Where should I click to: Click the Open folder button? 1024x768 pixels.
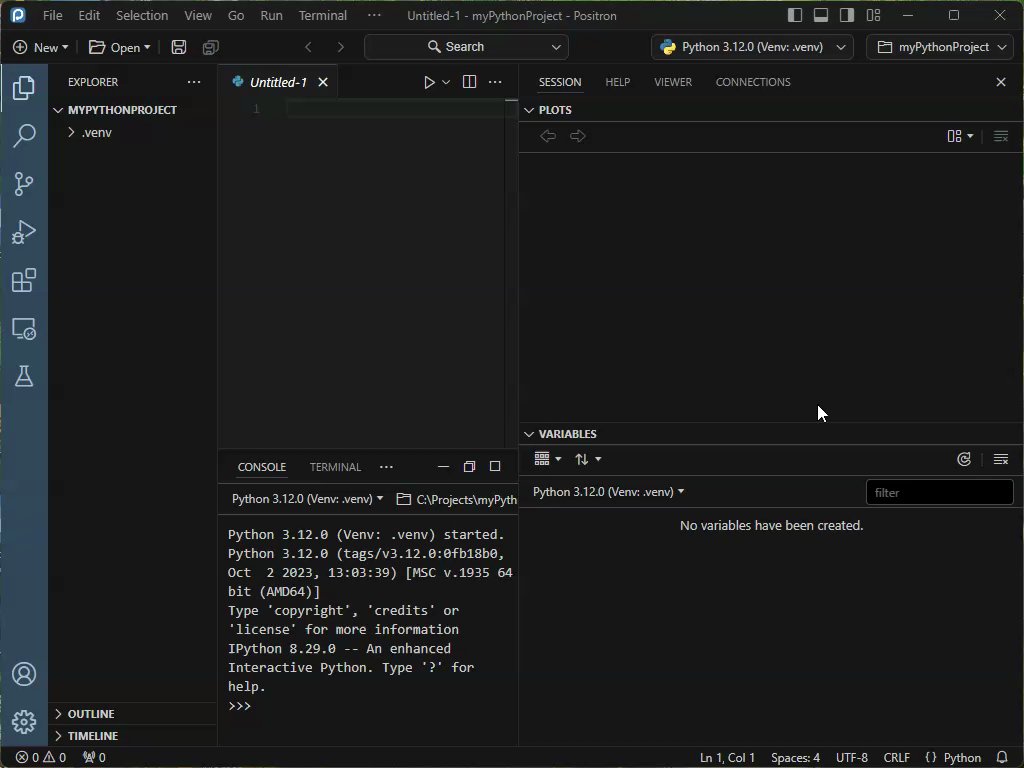[x=118, y=47]
